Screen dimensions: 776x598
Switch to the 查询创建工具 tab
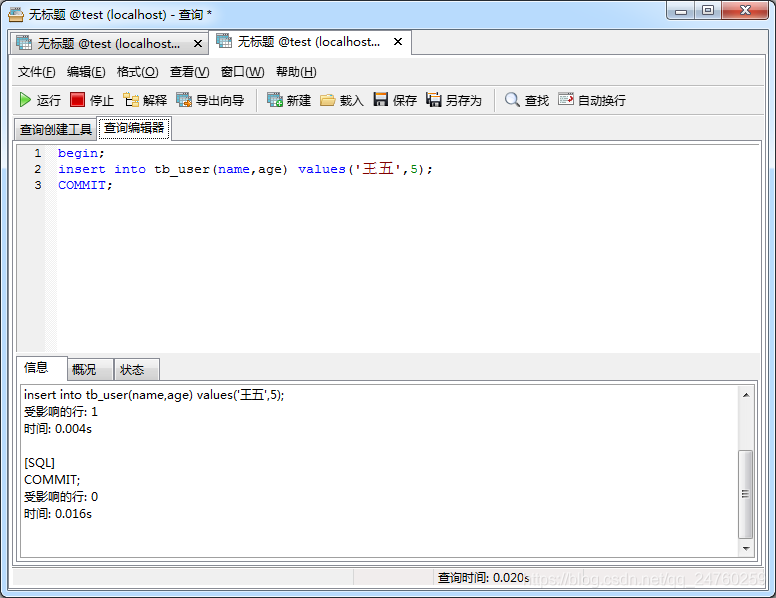click(55, 129)
